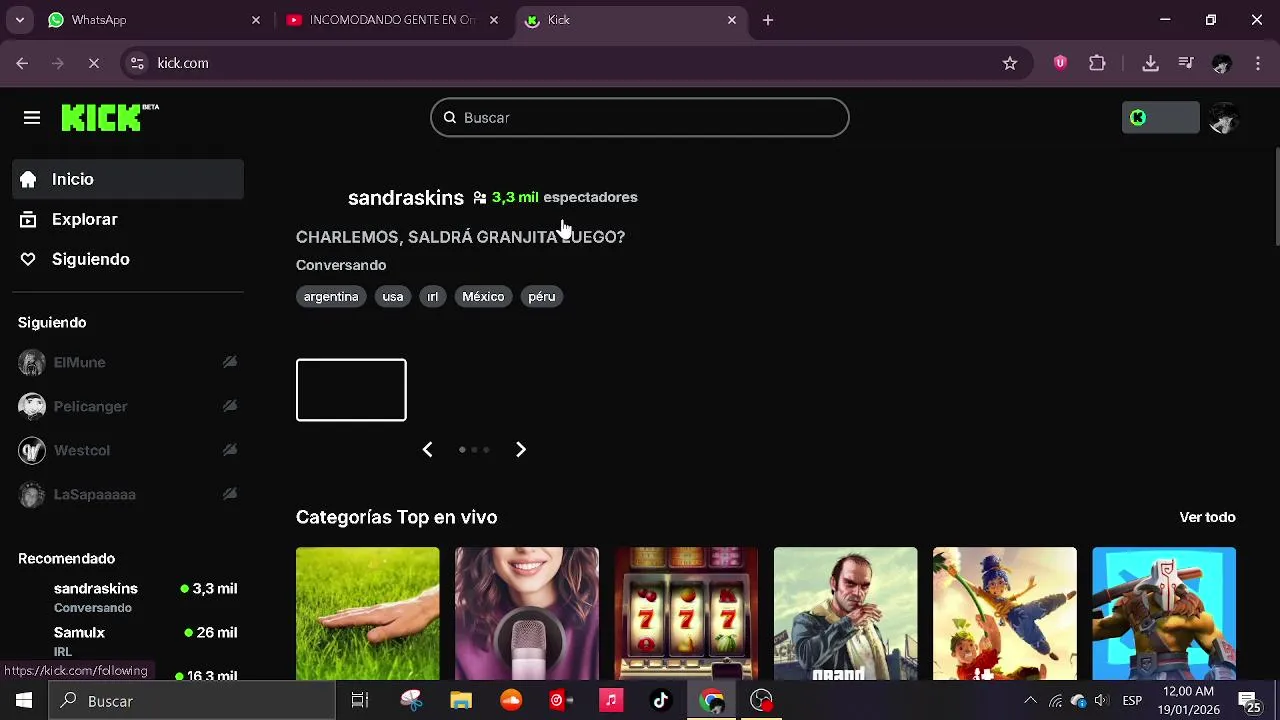Open Task View on taskbar
Viewport: 1280px width, 720px height.
pos(360,701)
